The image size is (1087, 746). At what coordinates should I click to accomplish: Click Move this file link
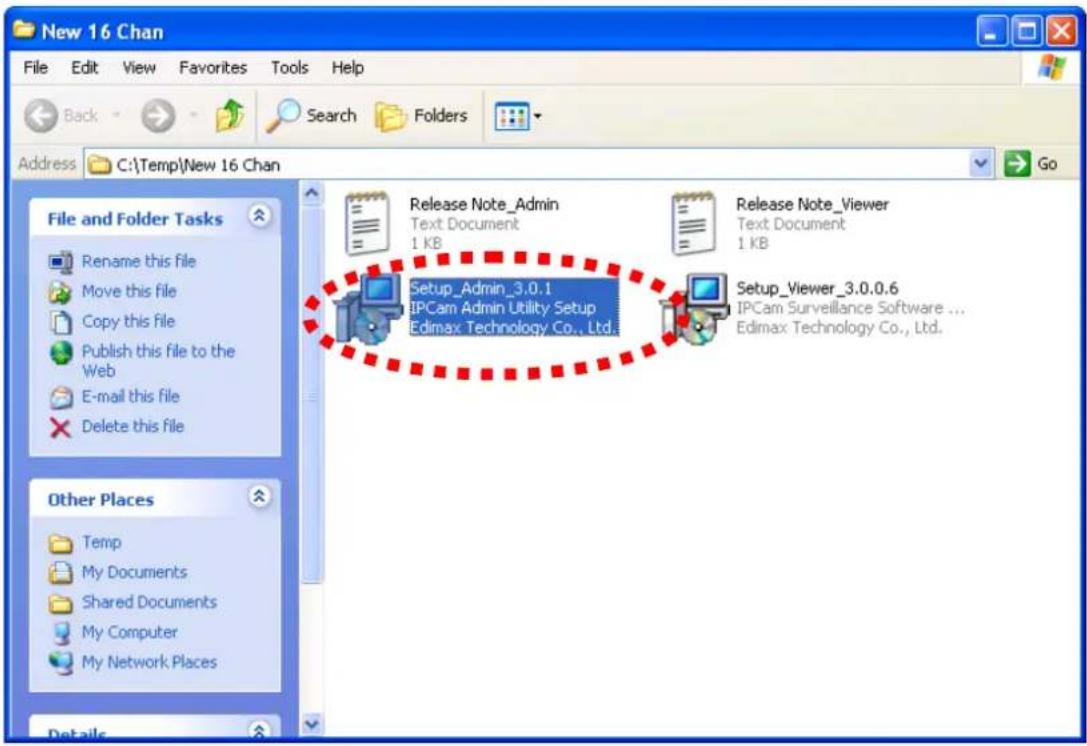coord(129,291)
